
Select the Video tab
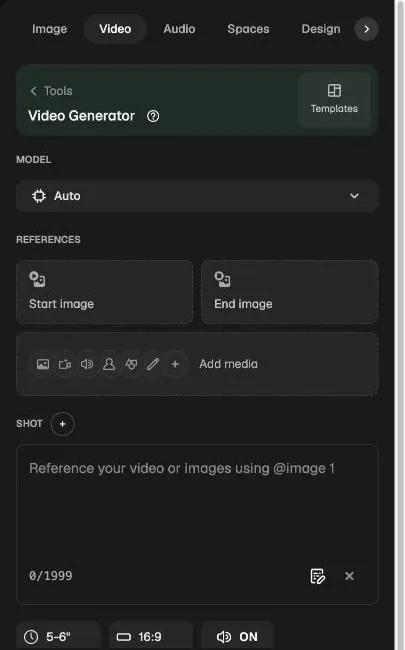pyautogui.click(x=115, y=29)
